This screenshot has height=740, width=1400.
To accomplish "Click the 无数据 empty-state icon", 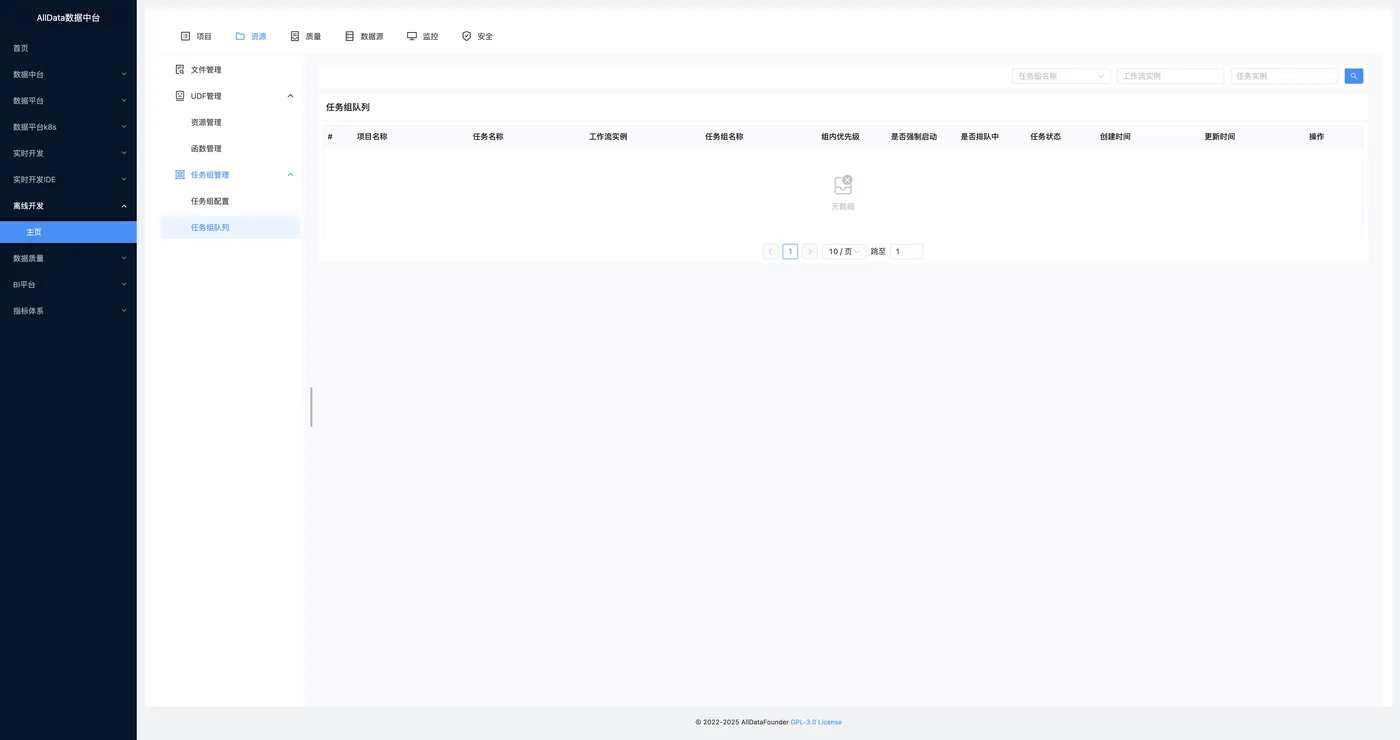I will tap(843, 185).
